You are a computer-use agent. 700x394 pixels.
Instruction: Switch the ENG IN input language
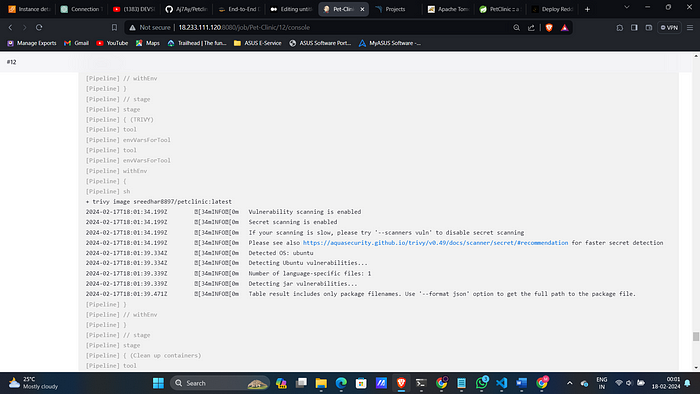pos(602,383)
